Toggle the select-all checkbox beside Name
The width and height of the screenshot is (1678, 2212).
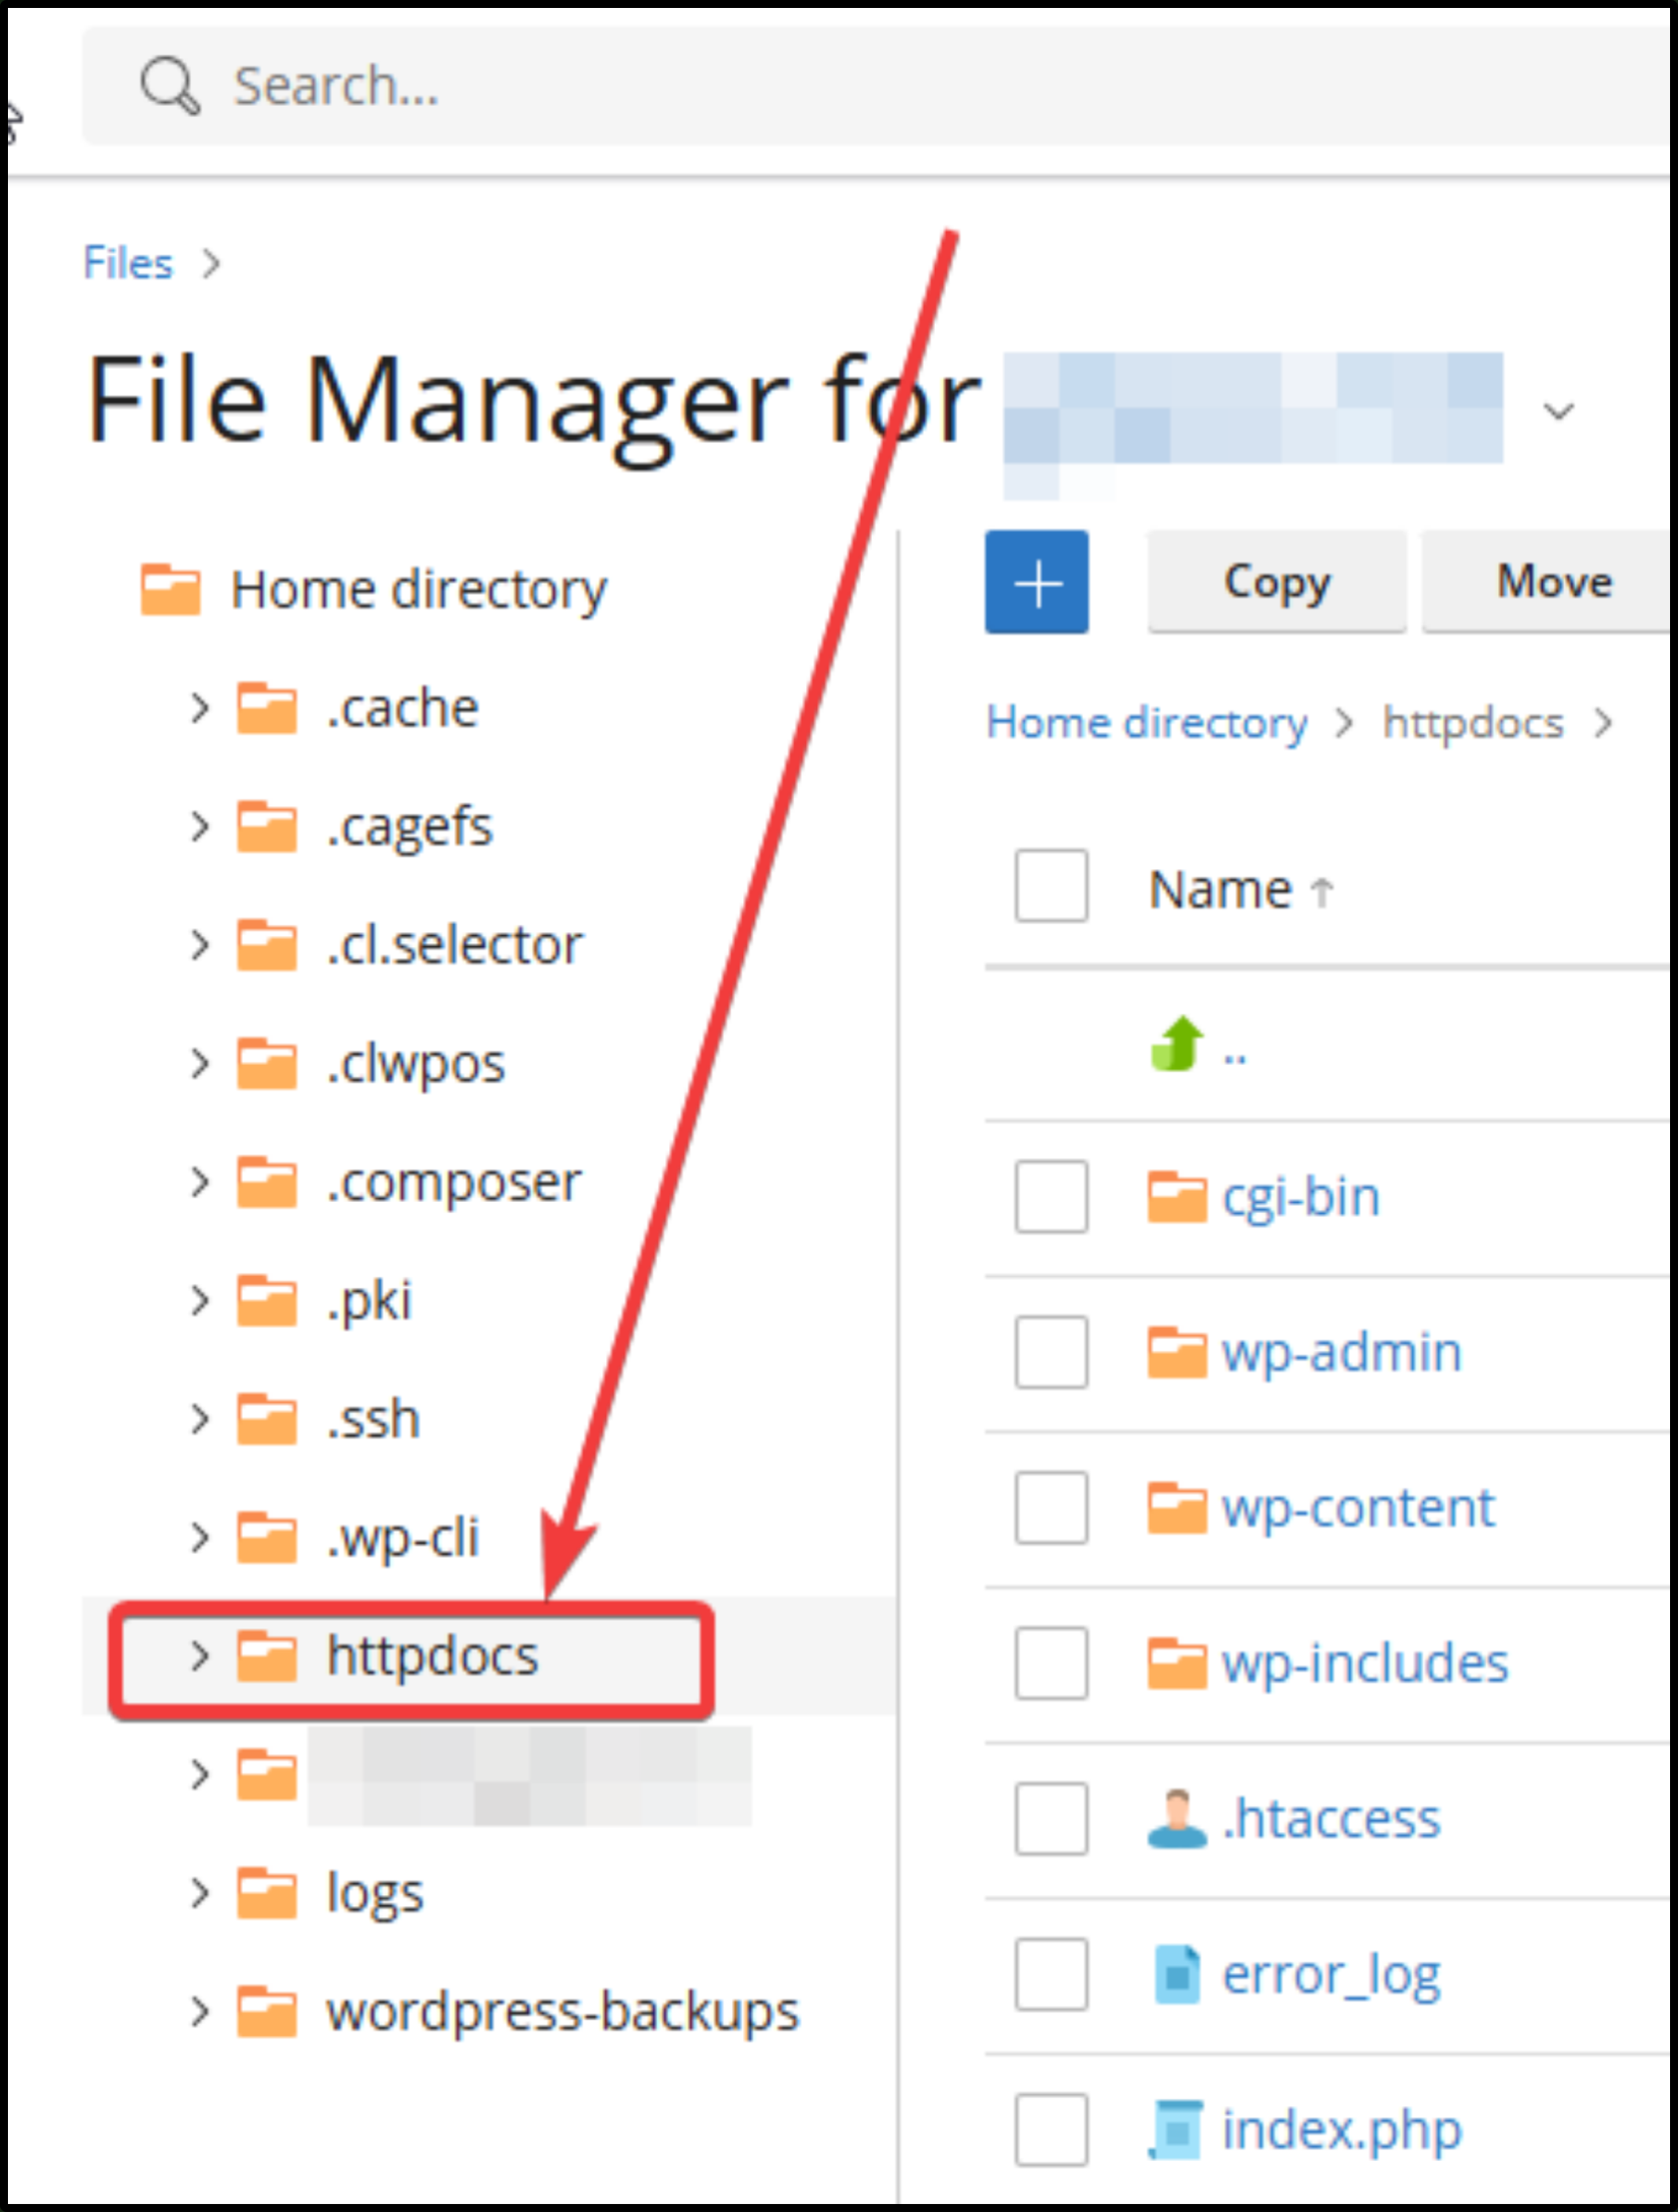1051,886
